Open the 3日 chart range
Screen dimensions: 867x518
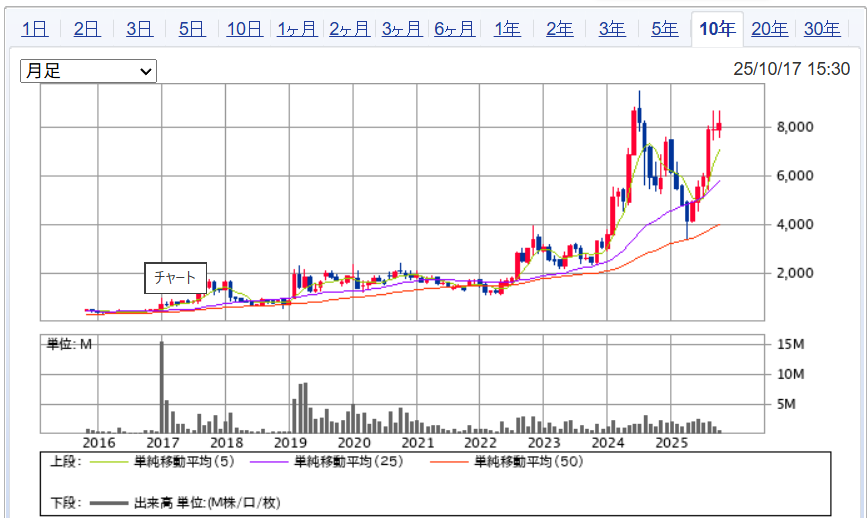coord(139,29)
